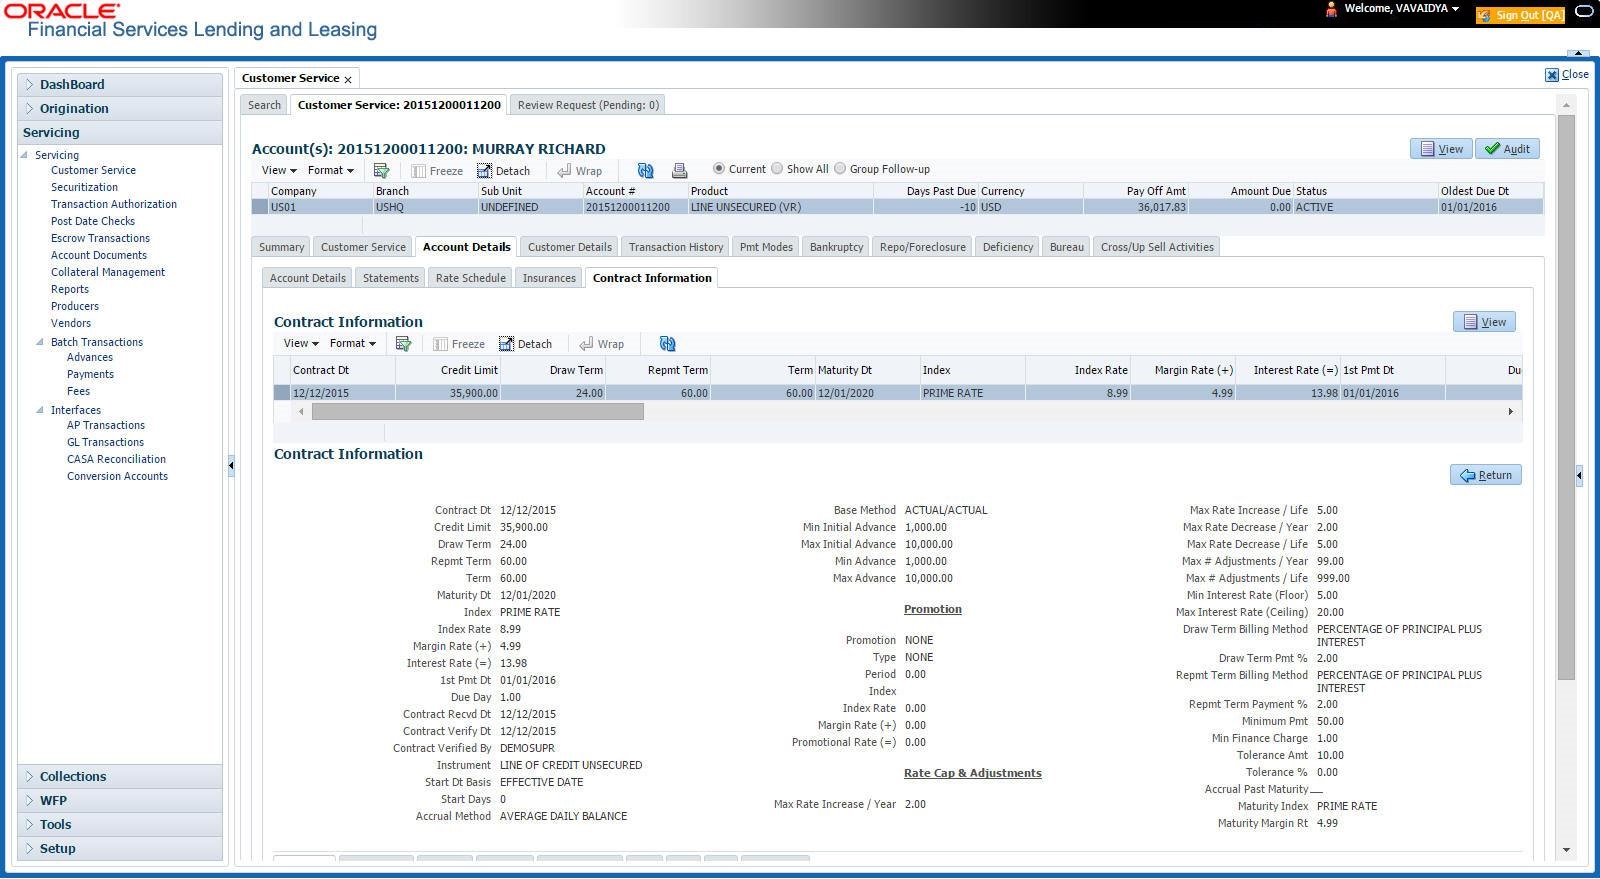Click the Sign Out [QA] button
The width and height of the screenshot is (1600, 879).
1520,15
